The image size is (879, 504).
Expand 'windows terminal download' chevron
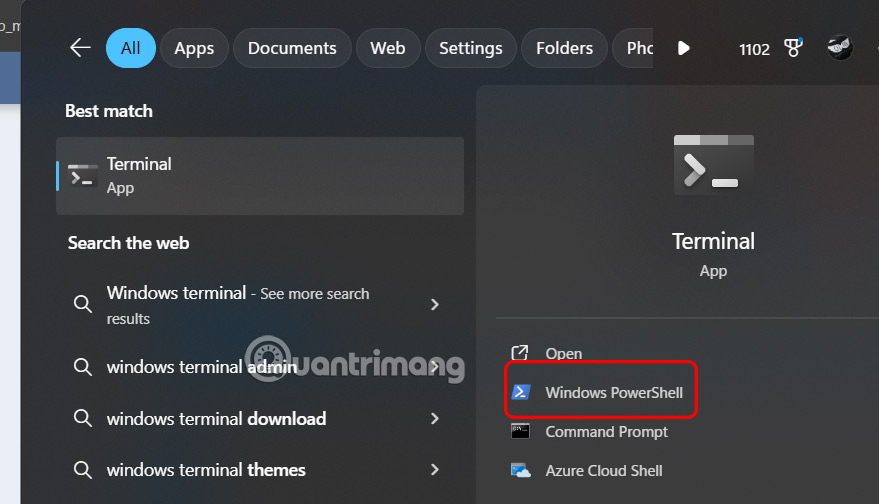point(435,419)
